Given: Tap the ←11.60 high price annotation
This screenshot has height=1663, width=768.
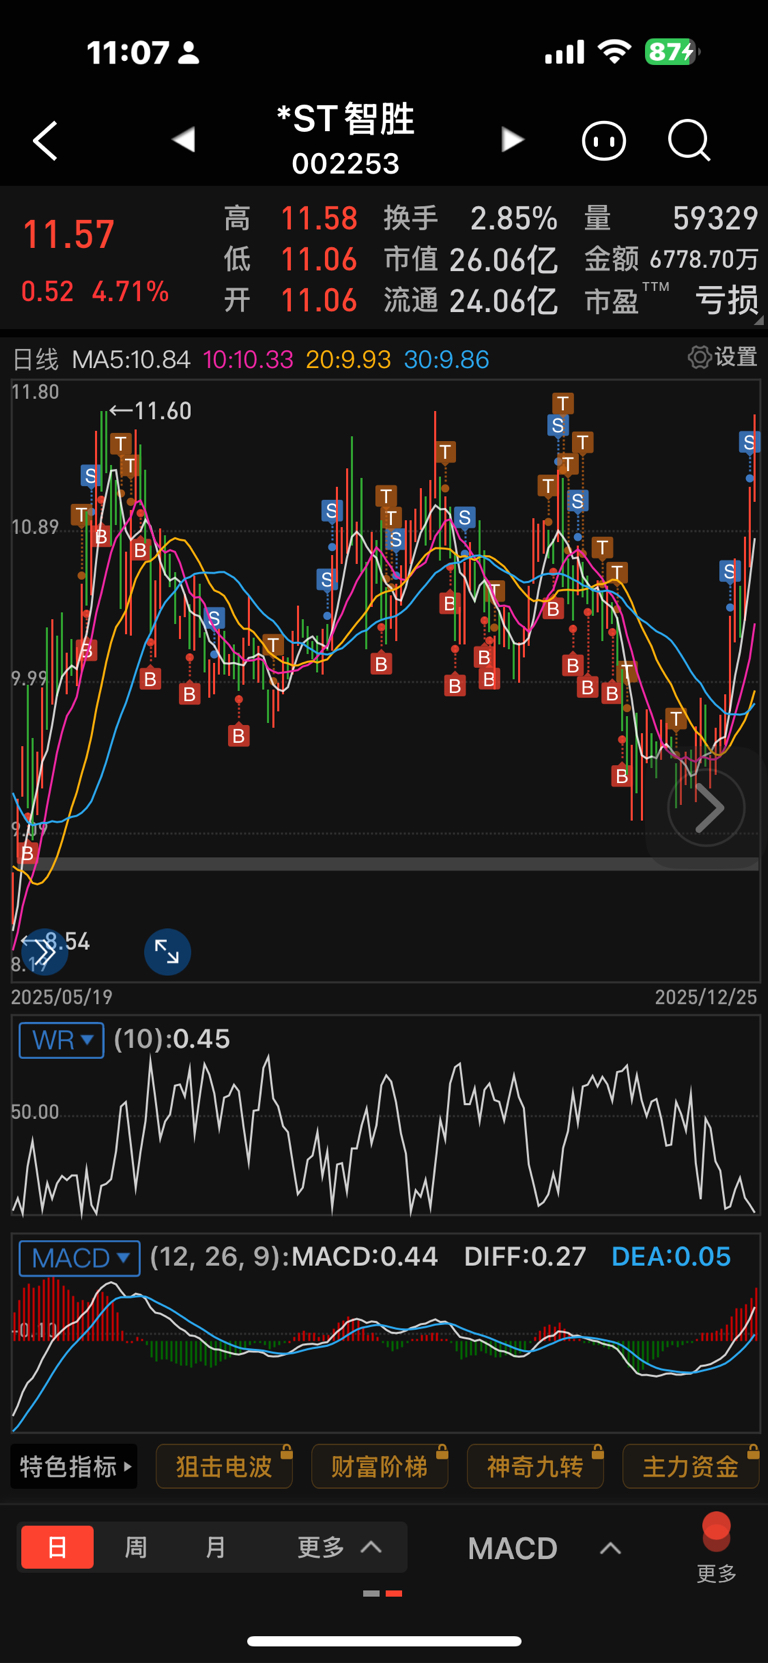Looking at the screenshot, I should (x=150, y=411).
